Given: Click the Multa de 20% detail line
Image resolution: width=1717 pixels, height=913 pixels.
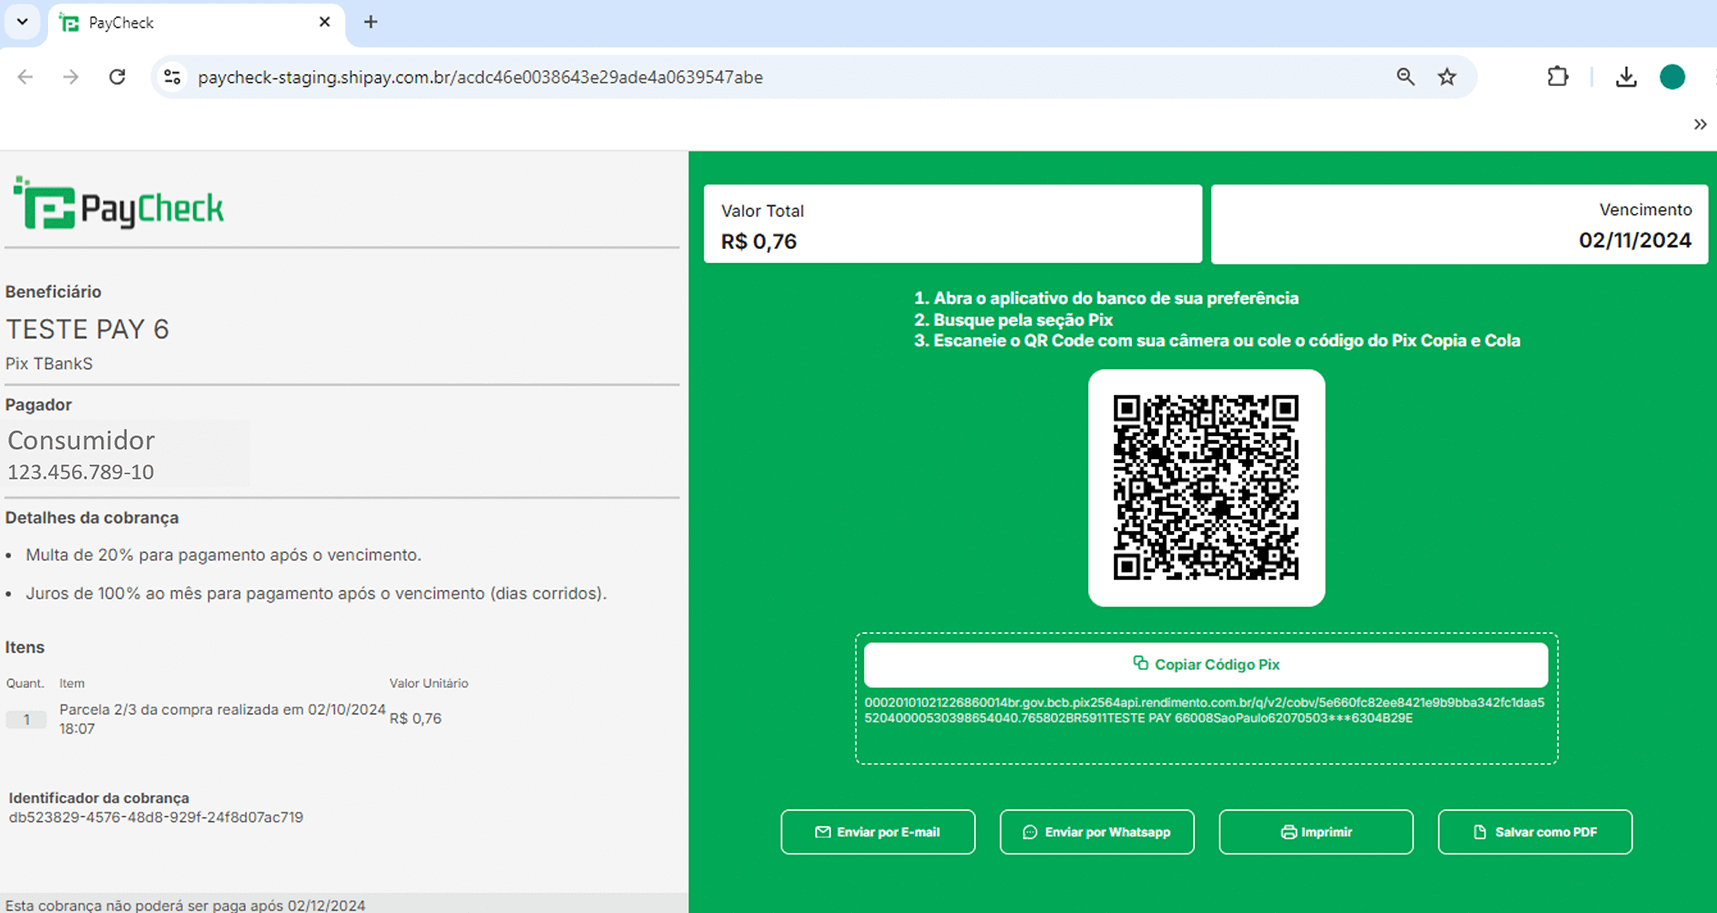Looking at the screenshot, I should tap(224, 555).
